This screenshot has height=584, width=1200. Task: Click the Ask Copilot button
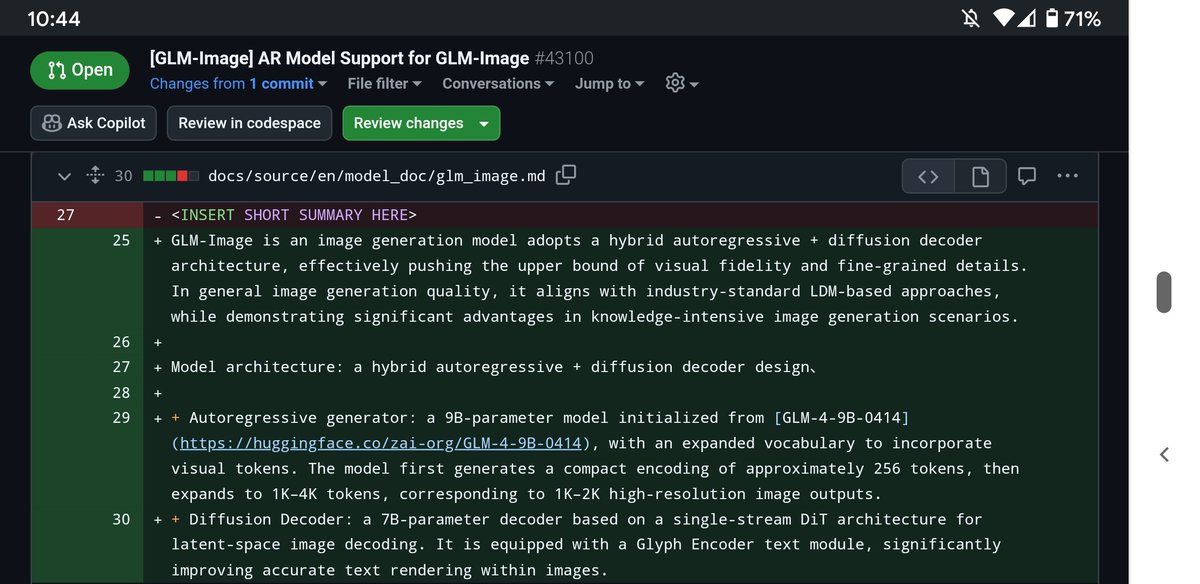94,123
